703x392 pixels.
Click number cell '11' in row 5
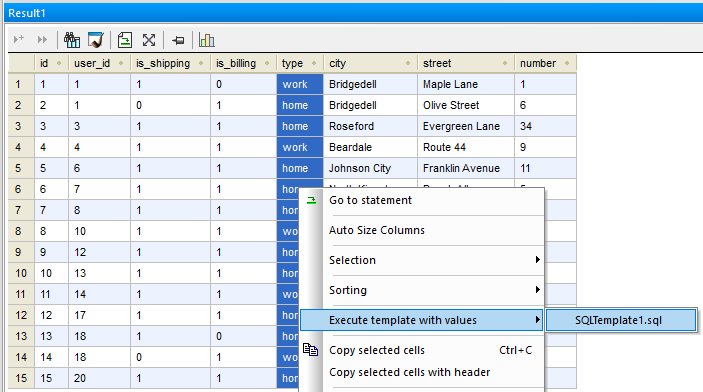coord(545,168)
